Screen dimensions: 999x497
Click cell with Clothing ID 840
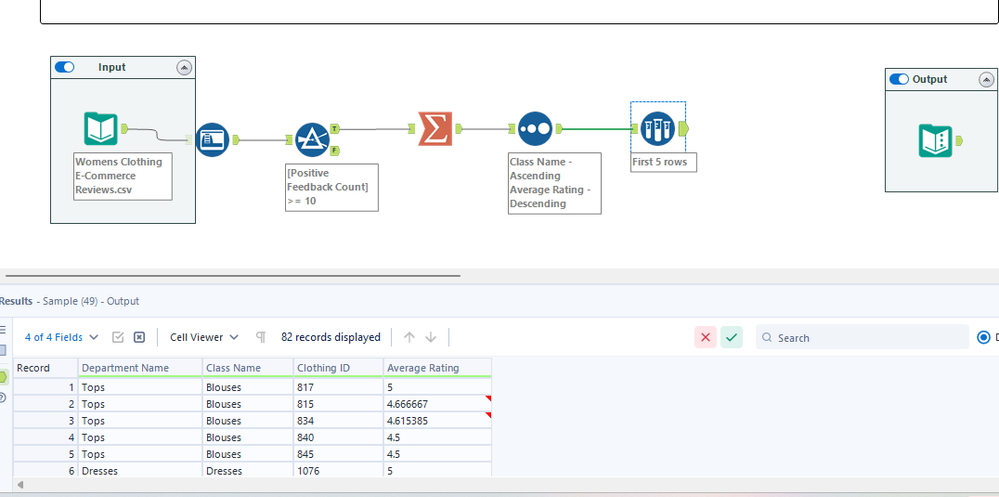pos(338,437)
